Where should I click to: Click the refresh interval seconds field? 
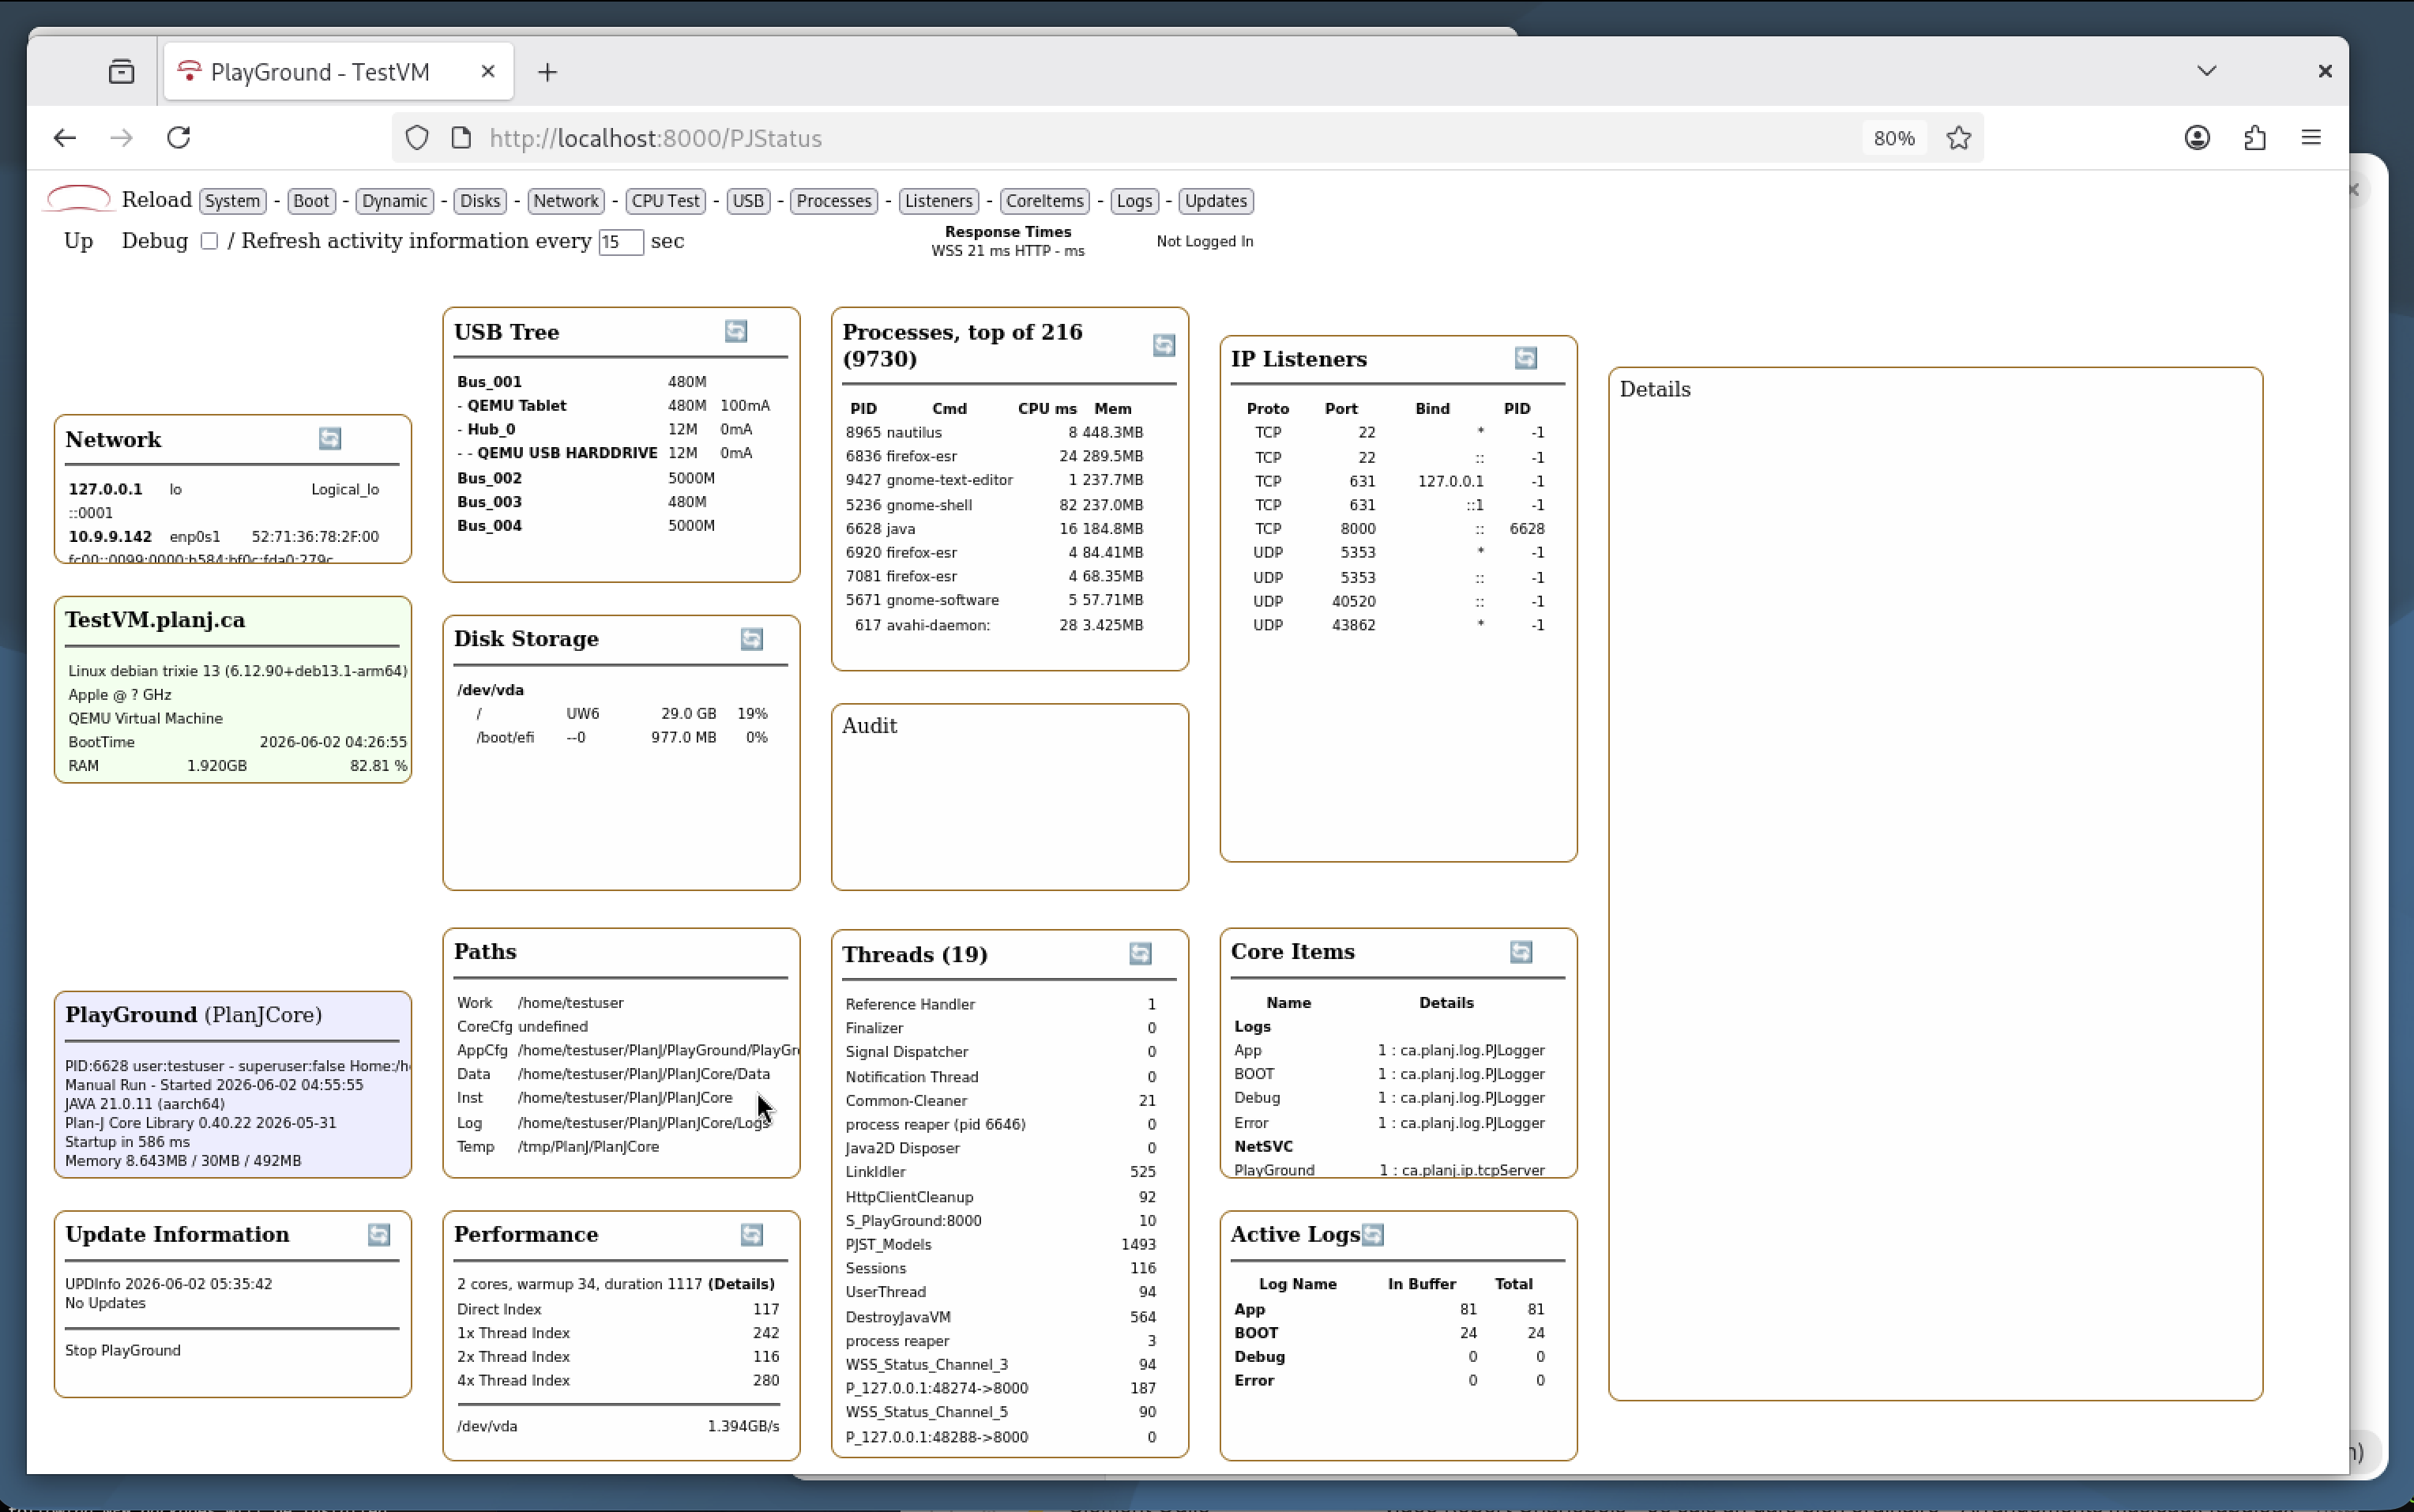click(620, 242)
